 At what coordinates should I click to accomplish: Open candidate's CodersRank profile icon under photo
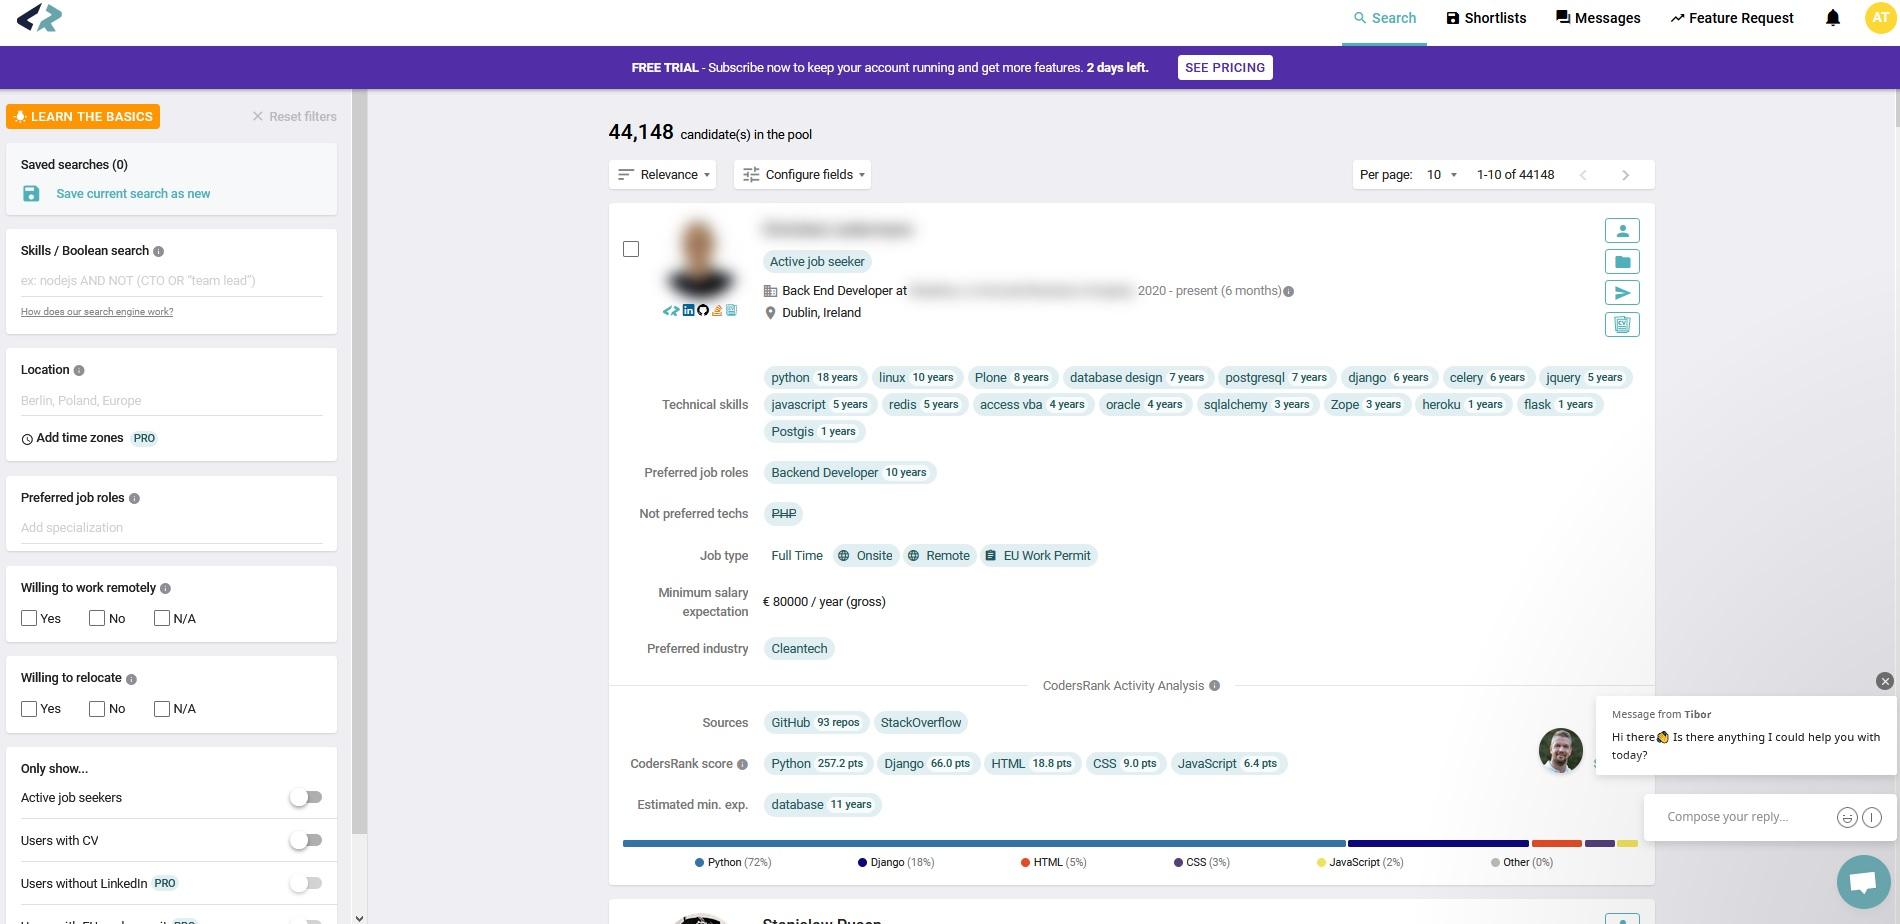coord(671,311)
